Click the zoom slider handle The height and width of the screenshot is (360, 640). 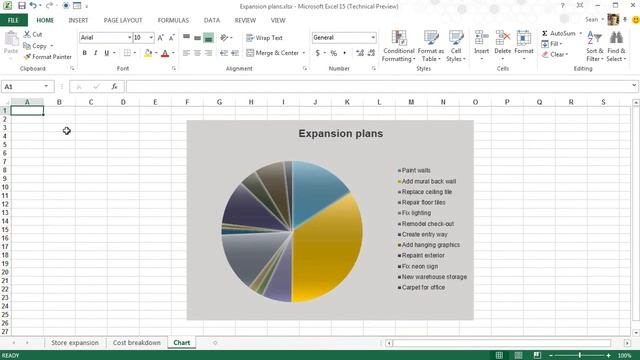(x=580, y=356)
